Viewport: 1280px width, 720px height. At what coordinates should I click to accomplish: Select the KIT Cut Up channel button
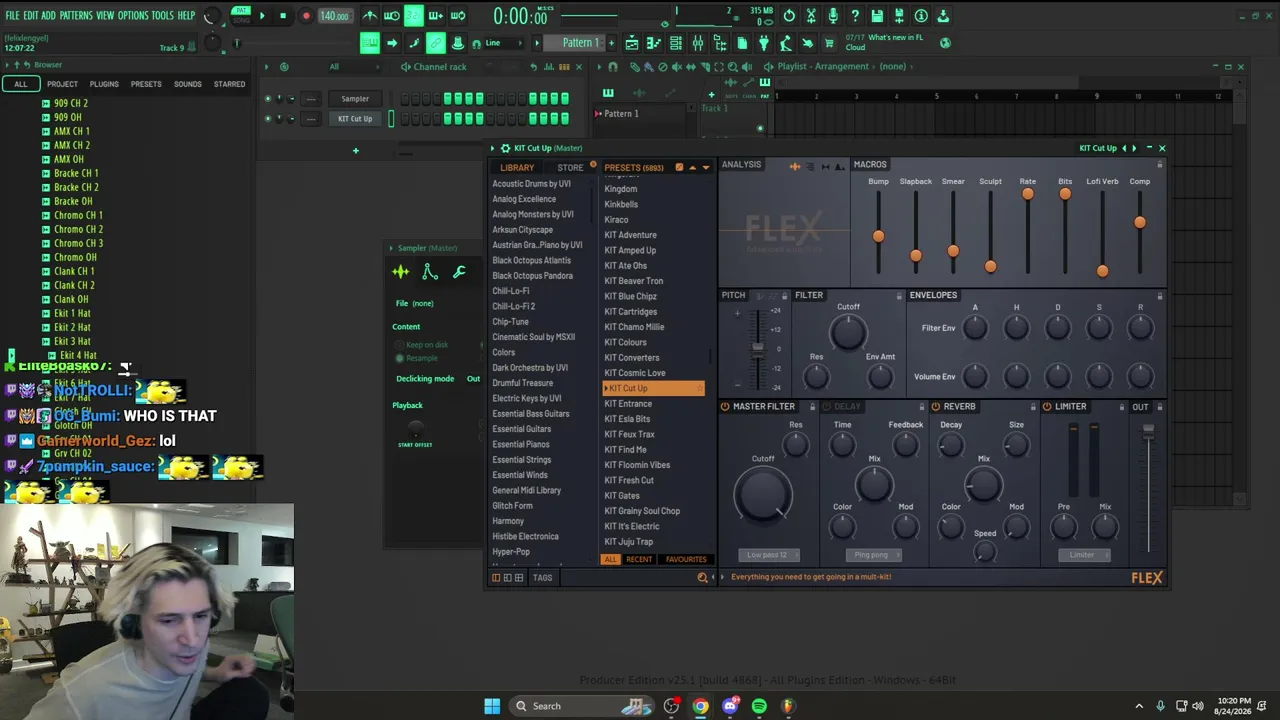click(355, 119)
